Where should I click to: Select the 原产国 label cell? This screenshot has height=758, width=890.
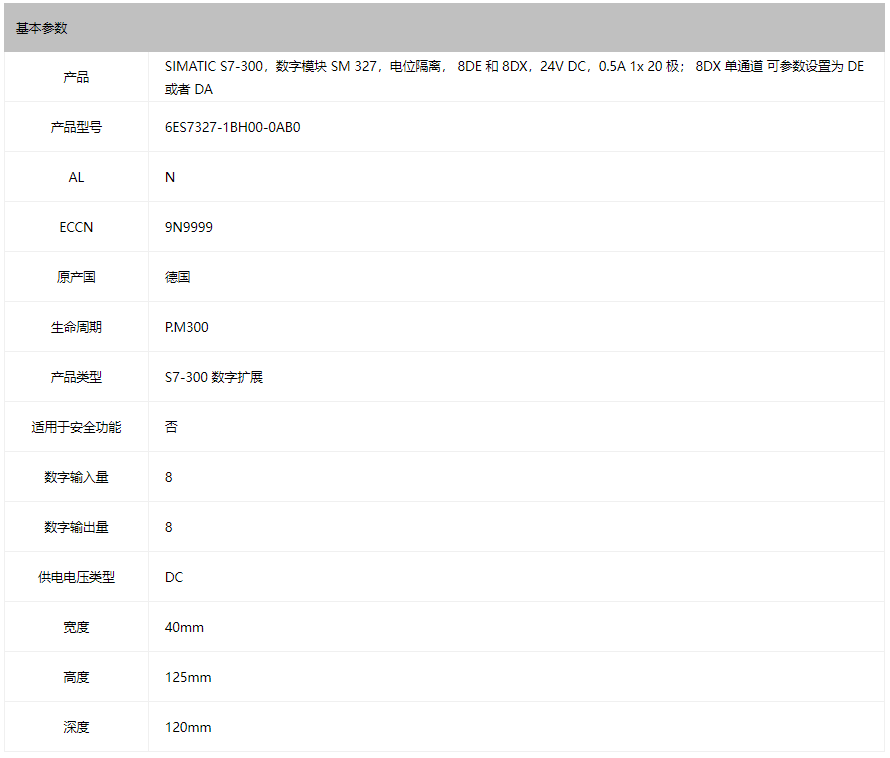point(76,277)
